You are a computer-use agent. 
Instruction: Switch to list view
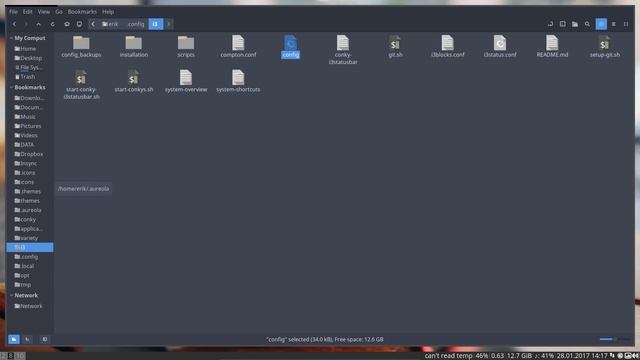[613, 24]
